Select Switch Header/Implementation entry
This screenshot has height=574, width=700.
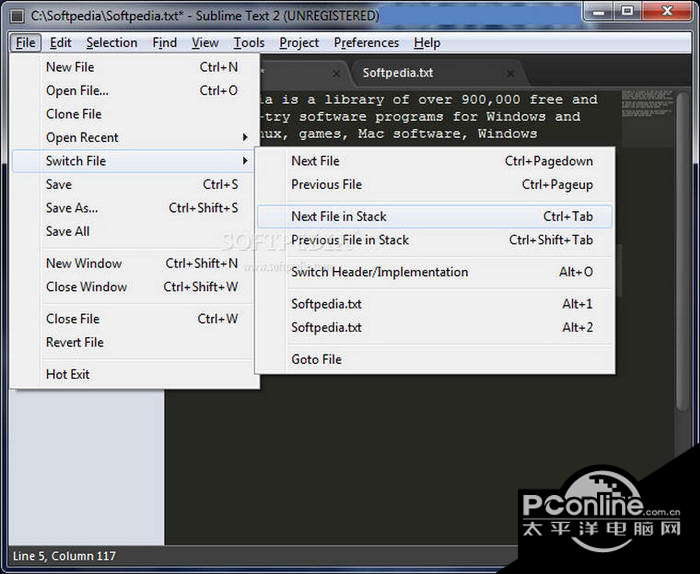(434, 272)
